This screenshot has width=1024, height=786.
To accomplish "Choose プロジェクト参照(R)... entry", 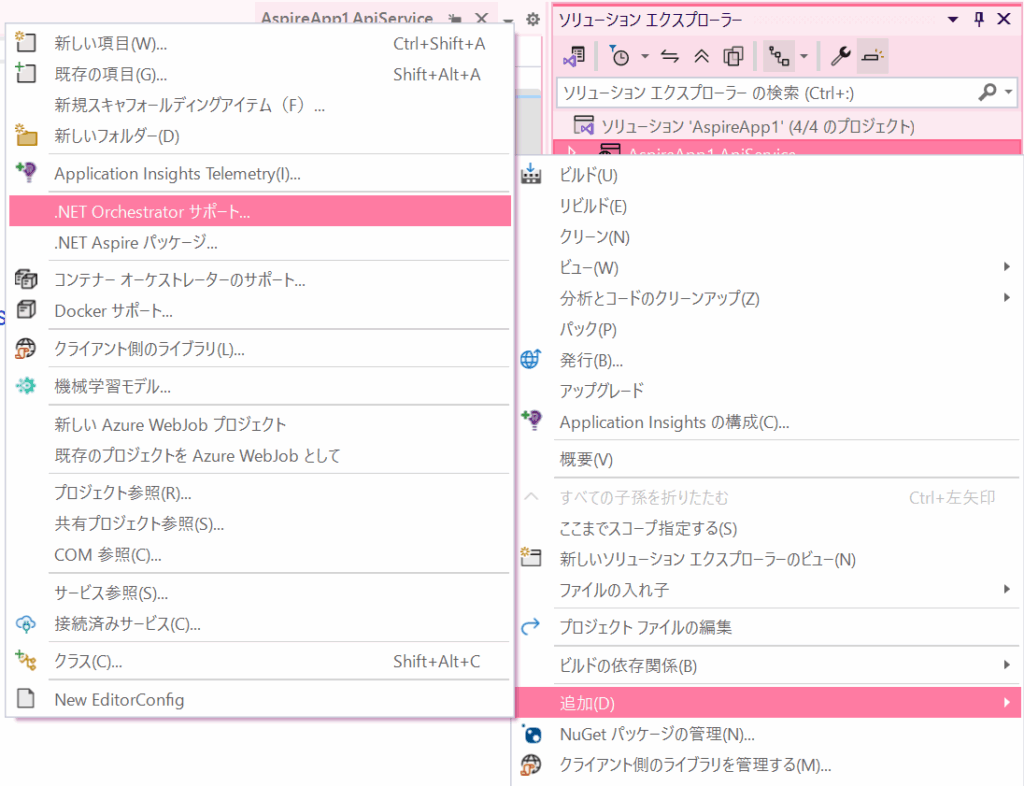I will point(260,493).
